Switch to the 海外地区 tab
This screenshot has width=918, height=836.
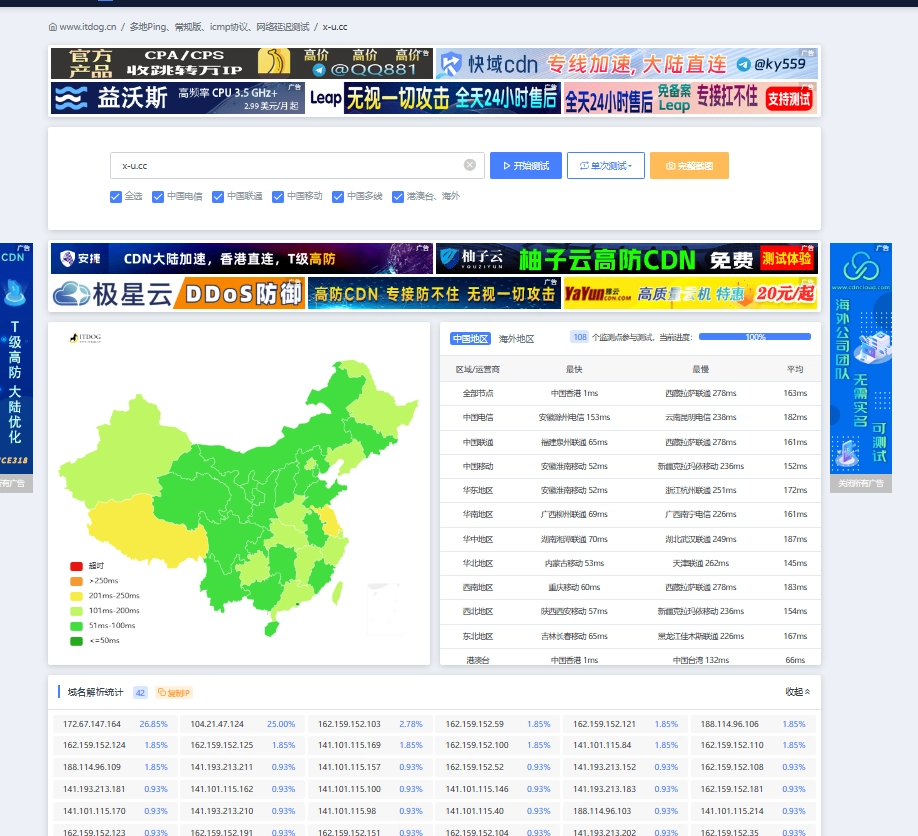(x=516, y=338)
